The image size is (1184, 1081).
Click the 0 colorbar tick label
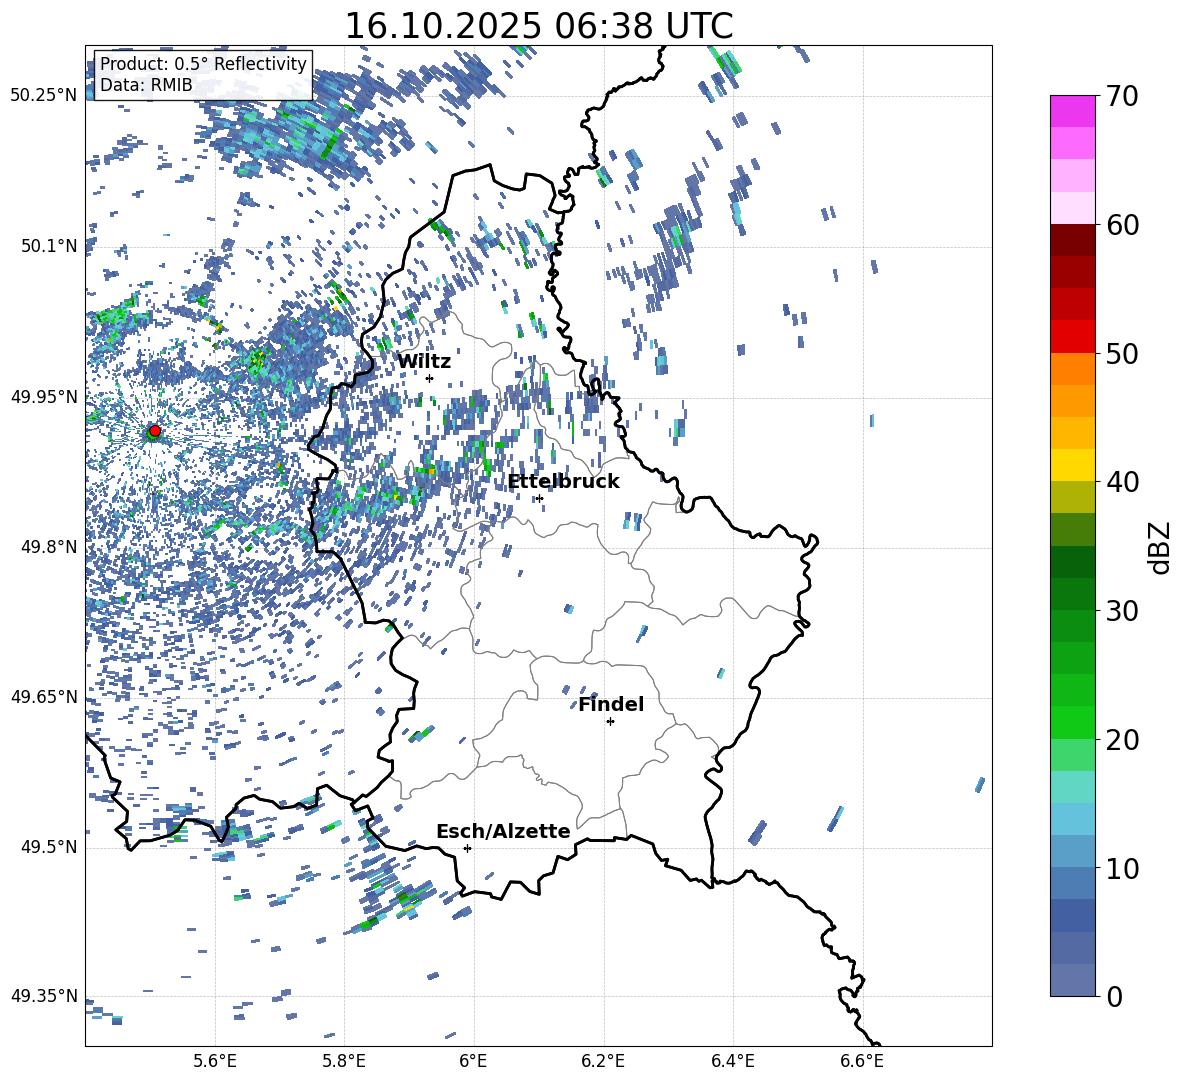(1115, 996)
